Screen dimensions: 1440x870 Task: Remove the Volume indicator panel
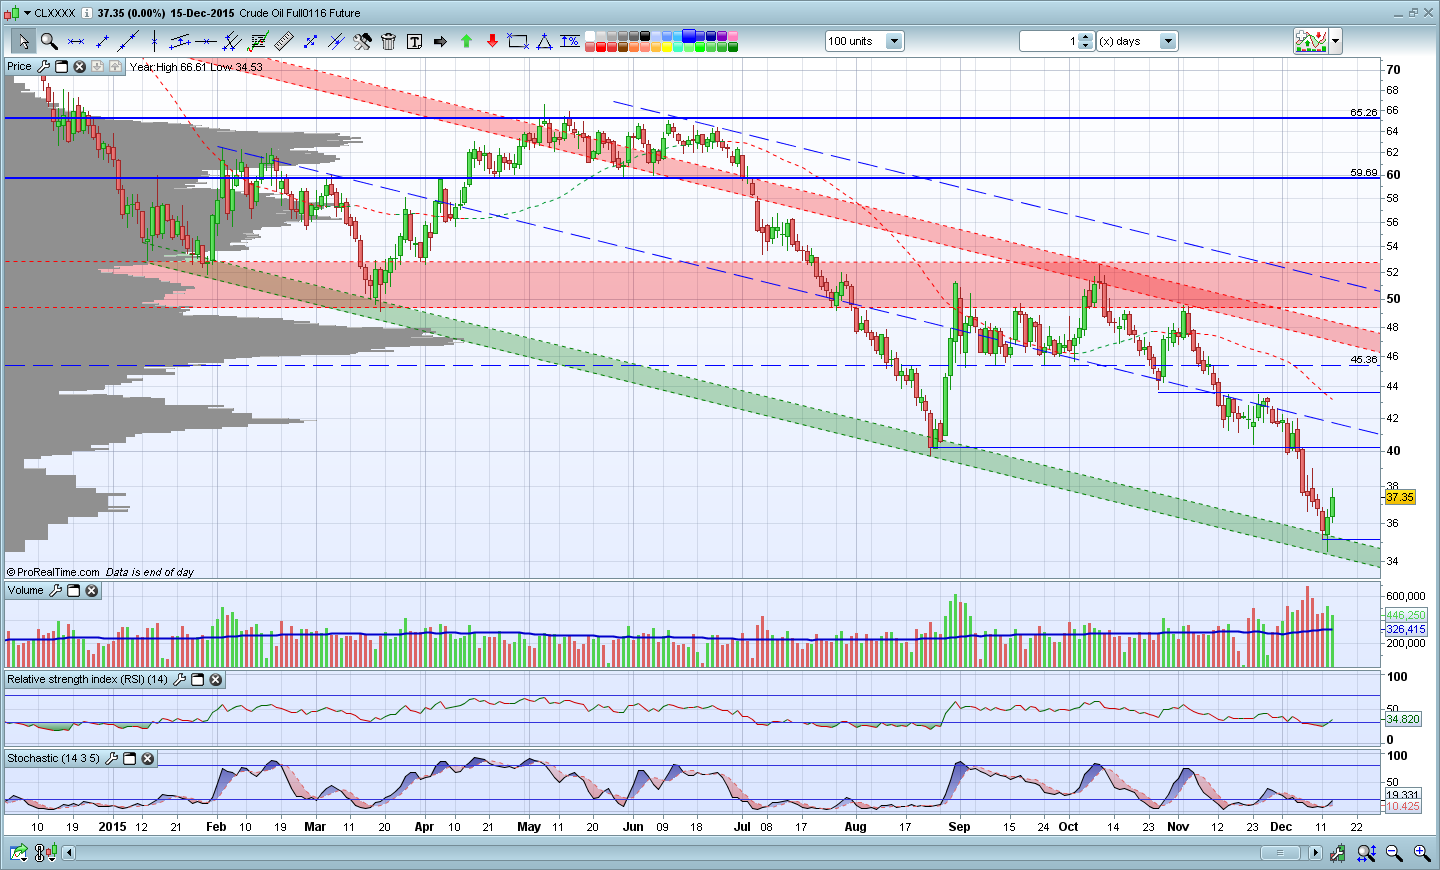coord(91,590)
